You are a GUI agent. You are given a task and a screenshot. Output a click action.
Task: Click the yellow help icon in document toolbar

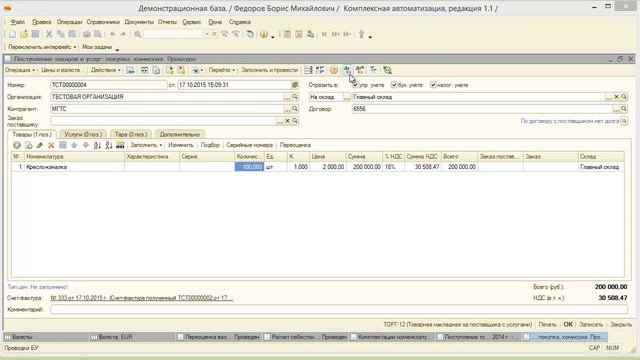(x=333, y=70)
